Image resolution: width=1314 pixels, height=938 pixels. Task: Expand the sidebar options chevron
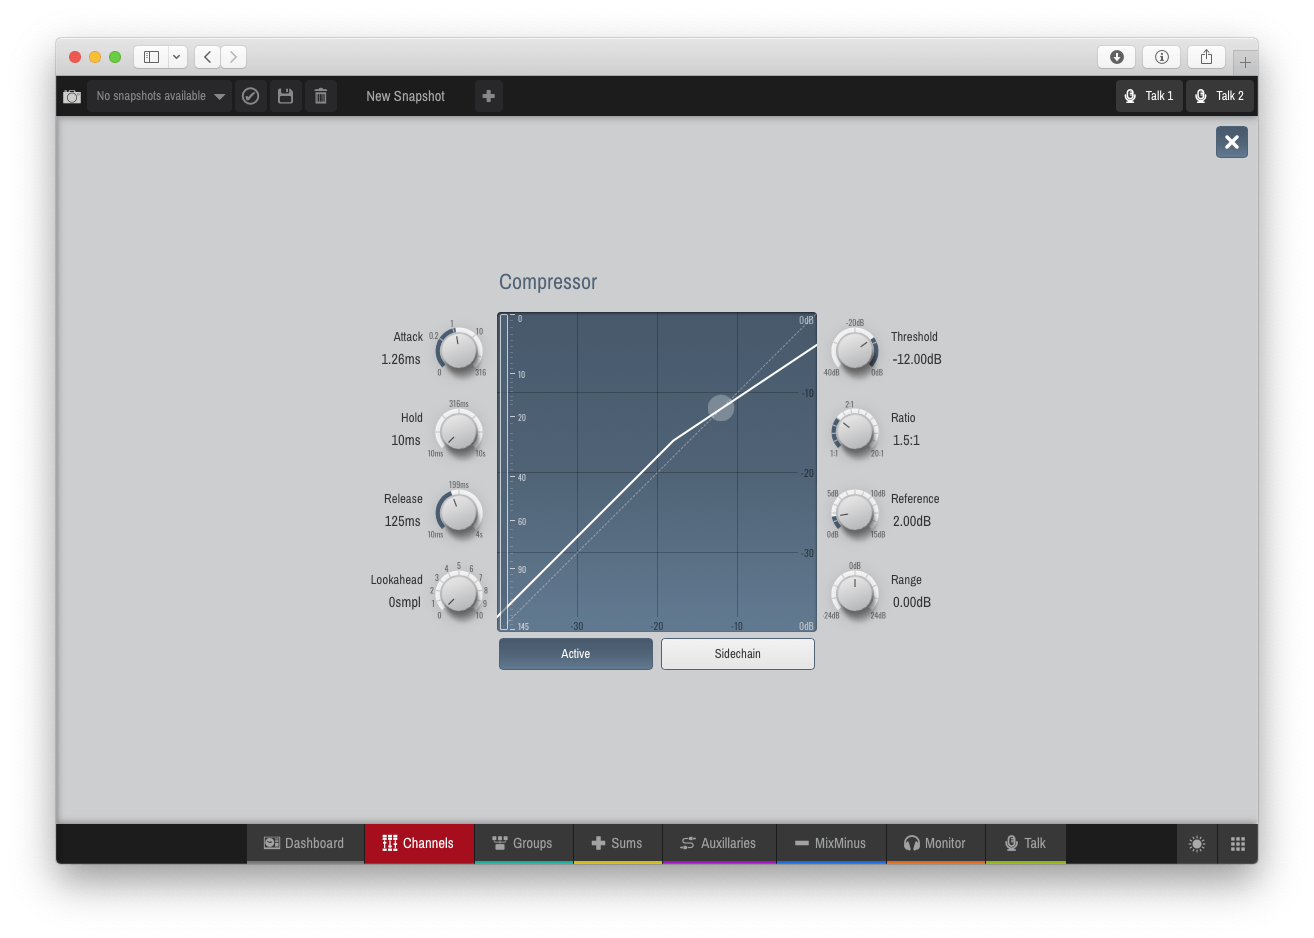pyautogui.click(x=177, y=57)
